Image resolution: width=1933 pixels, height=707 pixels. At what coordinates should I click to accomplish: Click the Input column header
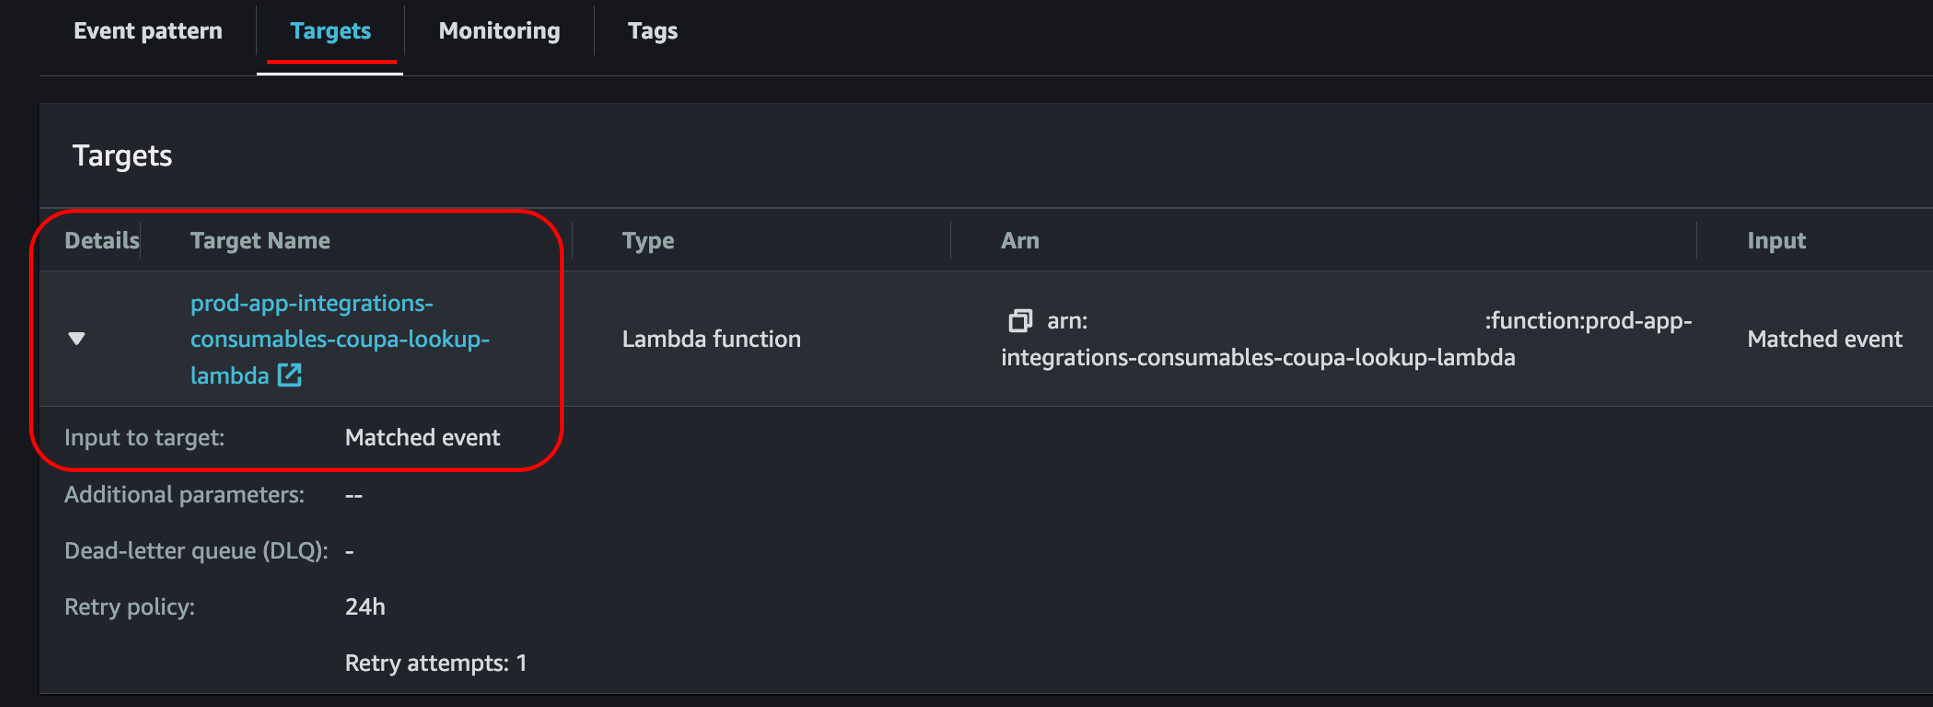(1776, 240)
